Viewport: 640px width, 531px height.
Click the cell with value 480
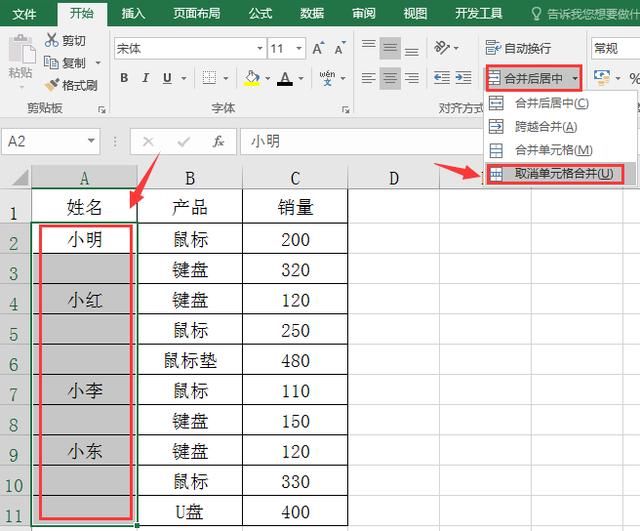coord(295,360)
